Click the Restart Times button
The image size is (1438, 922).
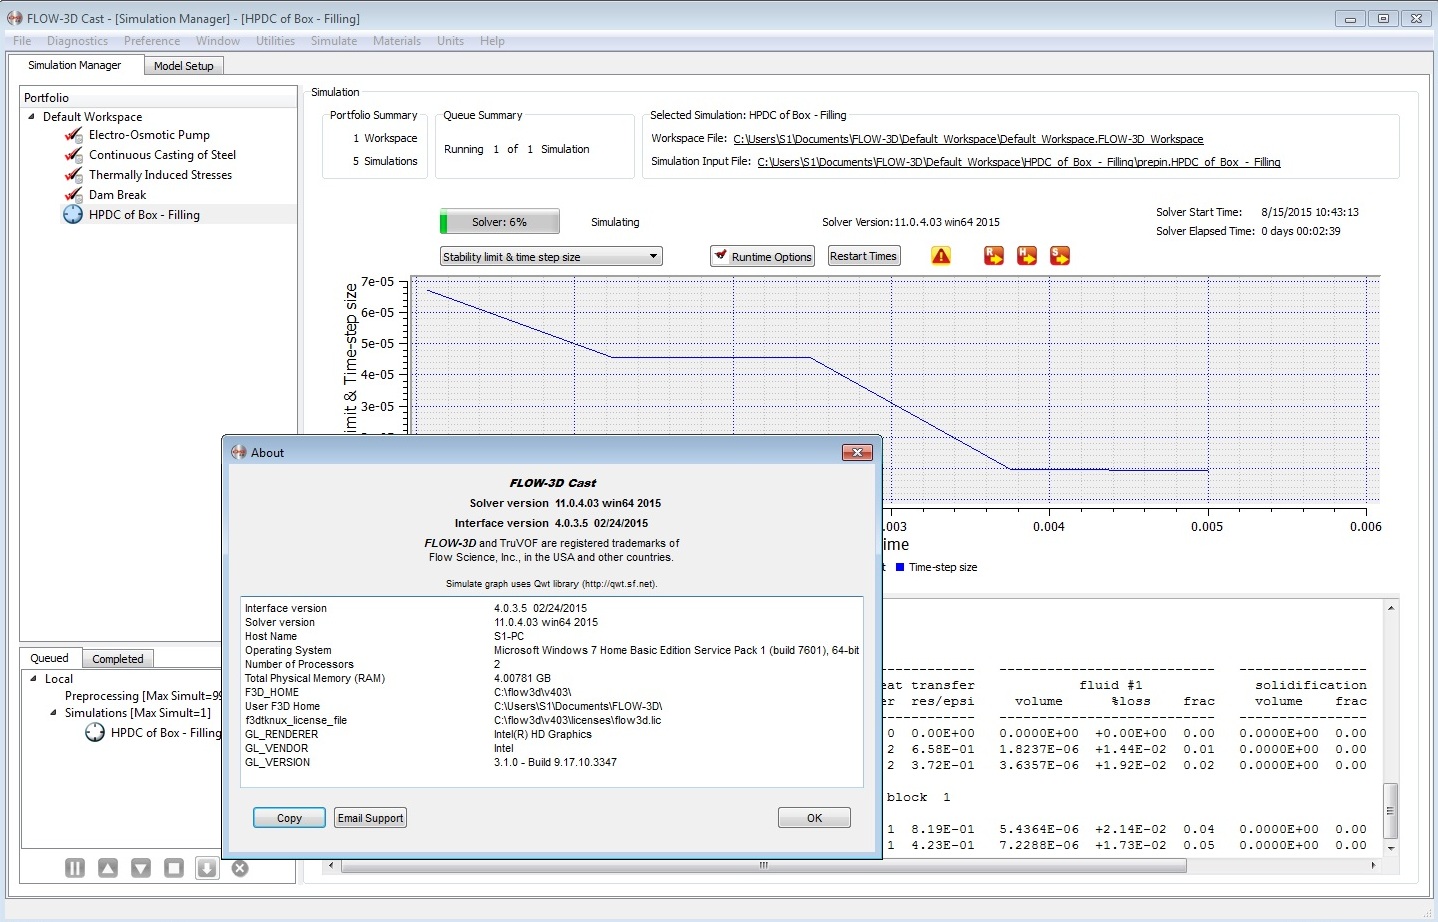863,256
